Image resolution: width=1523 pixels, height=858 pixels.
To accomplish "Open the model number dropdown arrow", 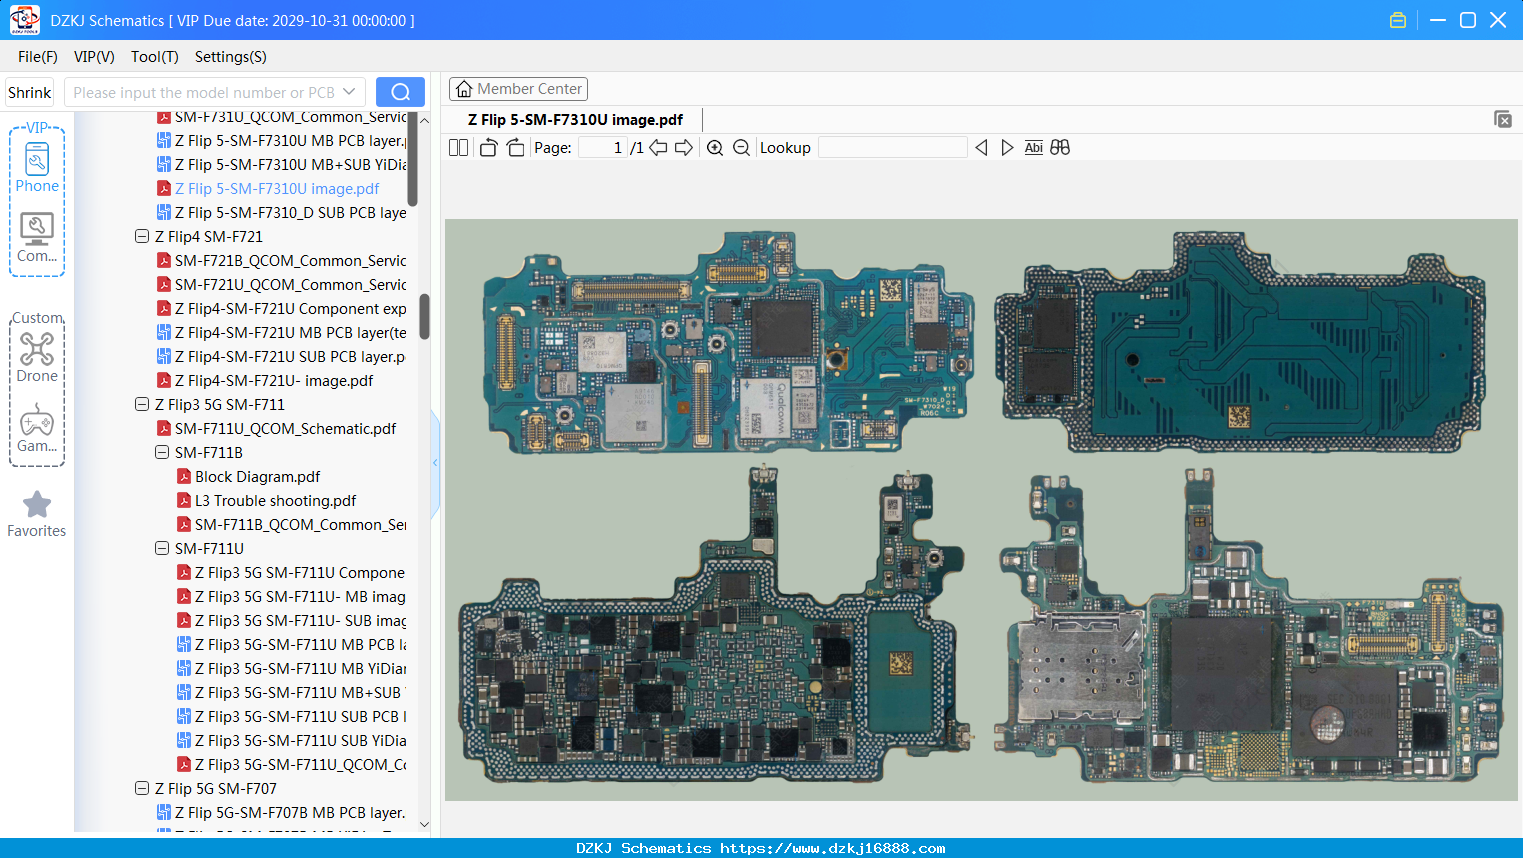I will coord(349,92).
